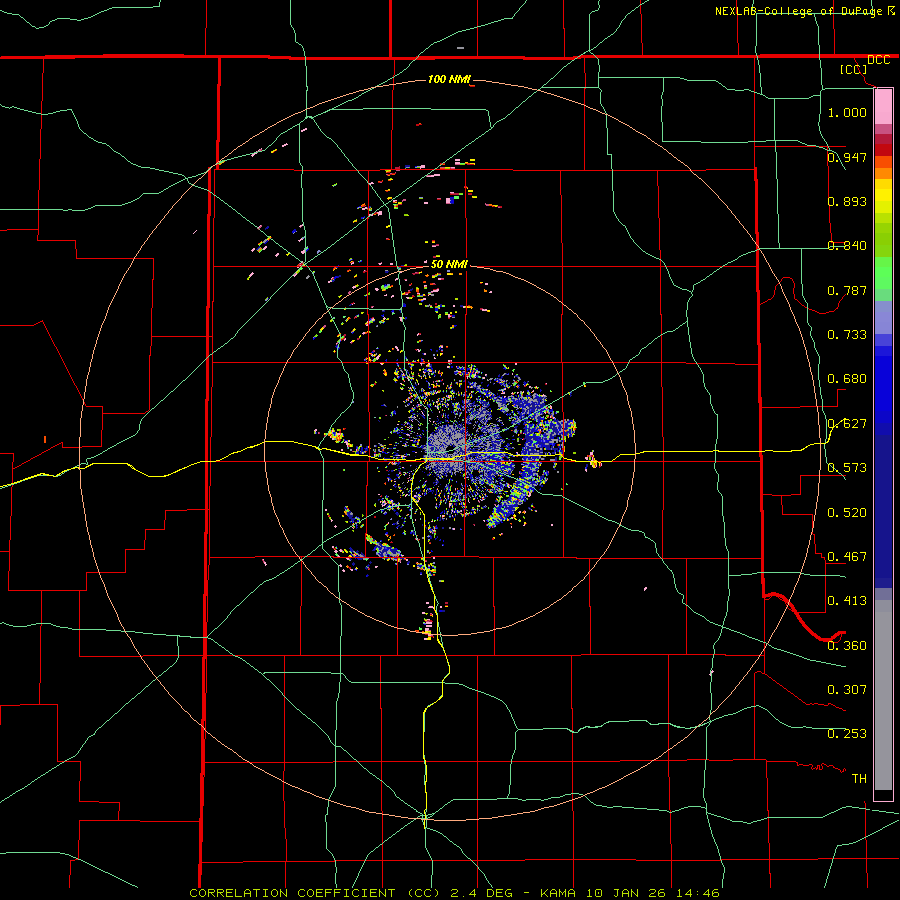
Task: Pick the red segment of the color bar
Action: click(883, 150)
